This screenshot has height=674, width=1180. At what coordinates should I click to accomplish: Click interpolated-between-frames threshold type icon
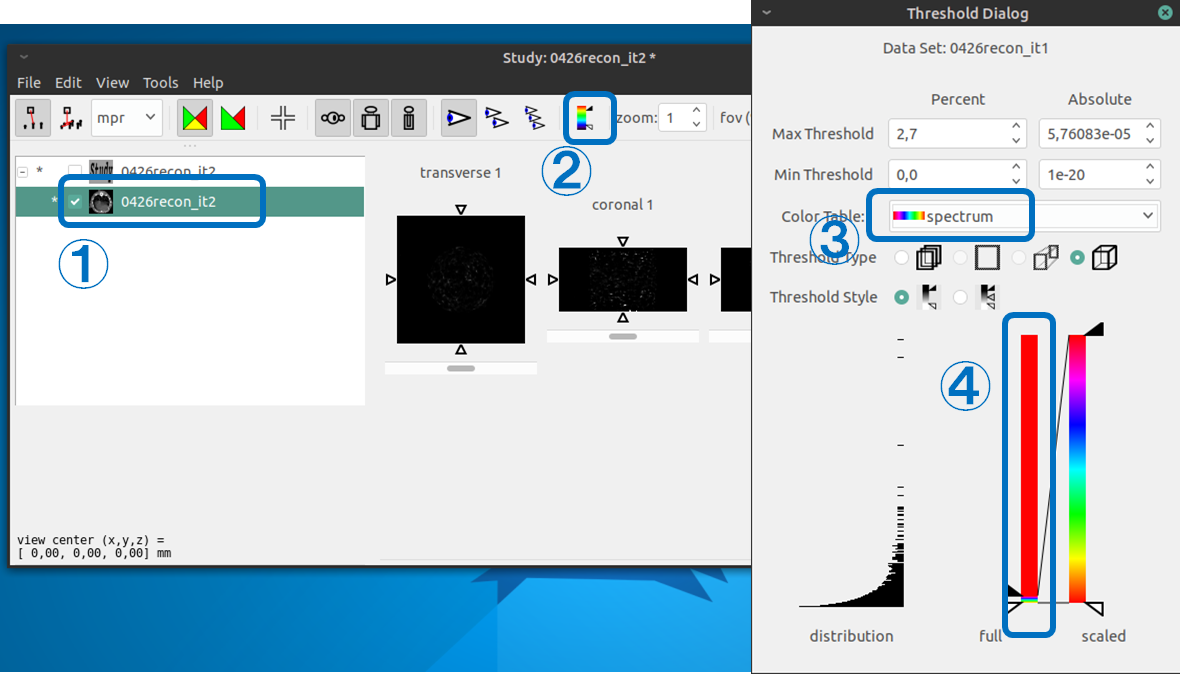click(1045, 257)
